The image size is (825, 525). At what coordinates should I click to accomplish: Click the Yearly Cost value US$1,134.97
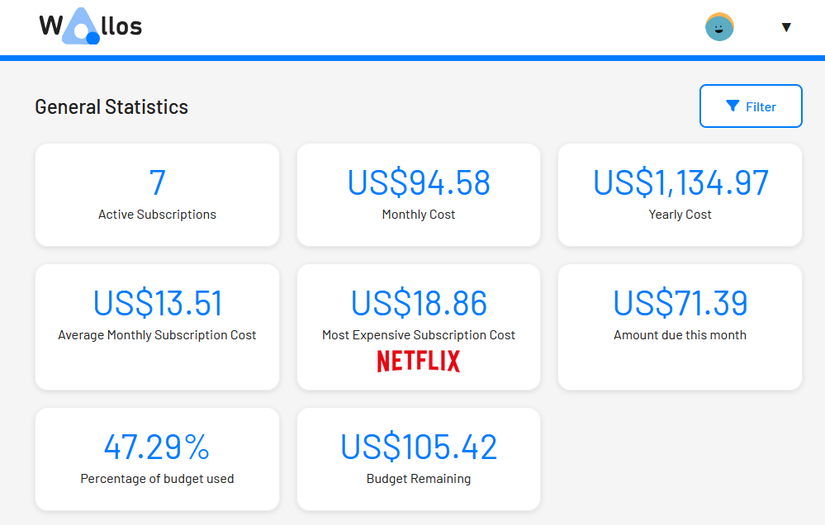680,183
